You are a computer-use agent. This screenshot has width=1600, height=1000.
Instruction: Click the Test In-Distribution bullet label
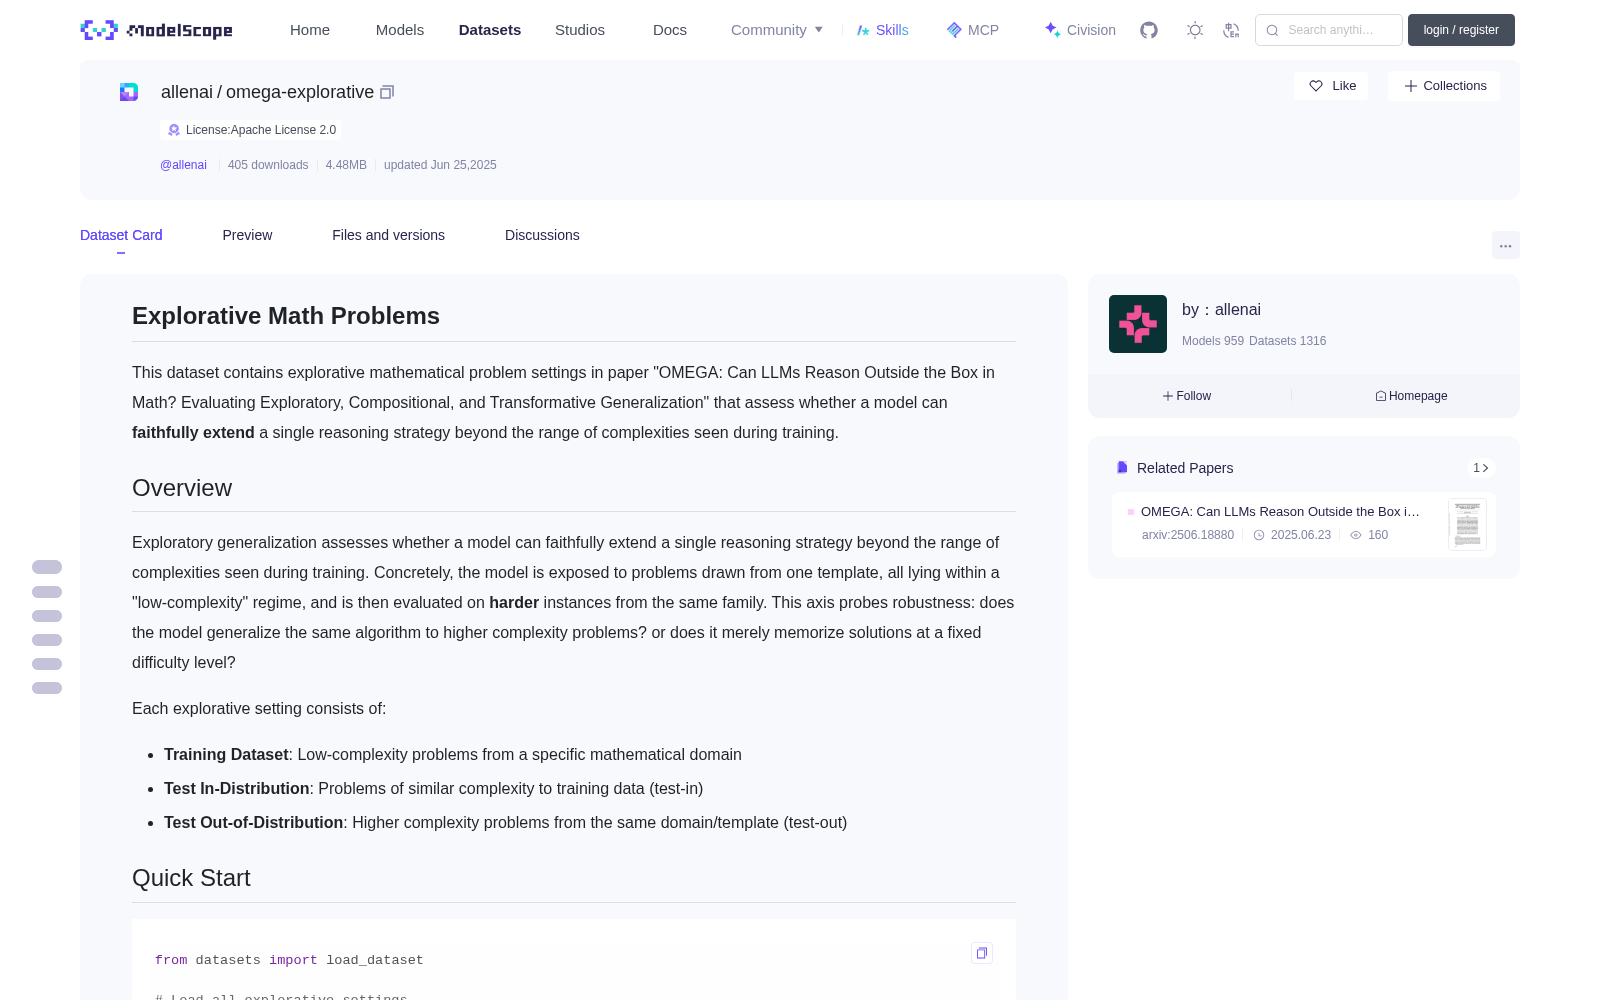click(x=237, y=789)
